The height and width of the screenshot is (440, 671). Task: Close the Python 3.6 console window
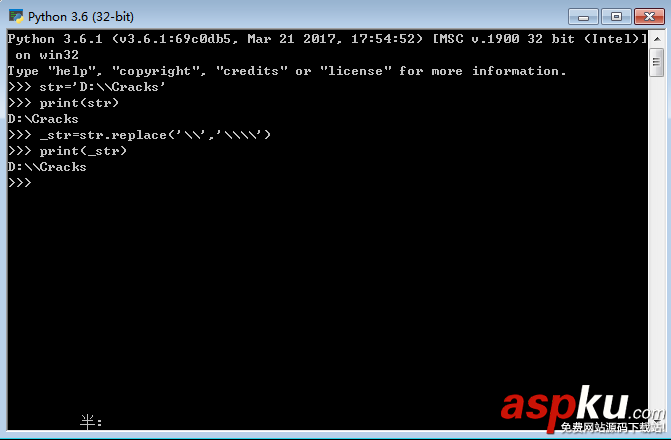tap(649, 17)
